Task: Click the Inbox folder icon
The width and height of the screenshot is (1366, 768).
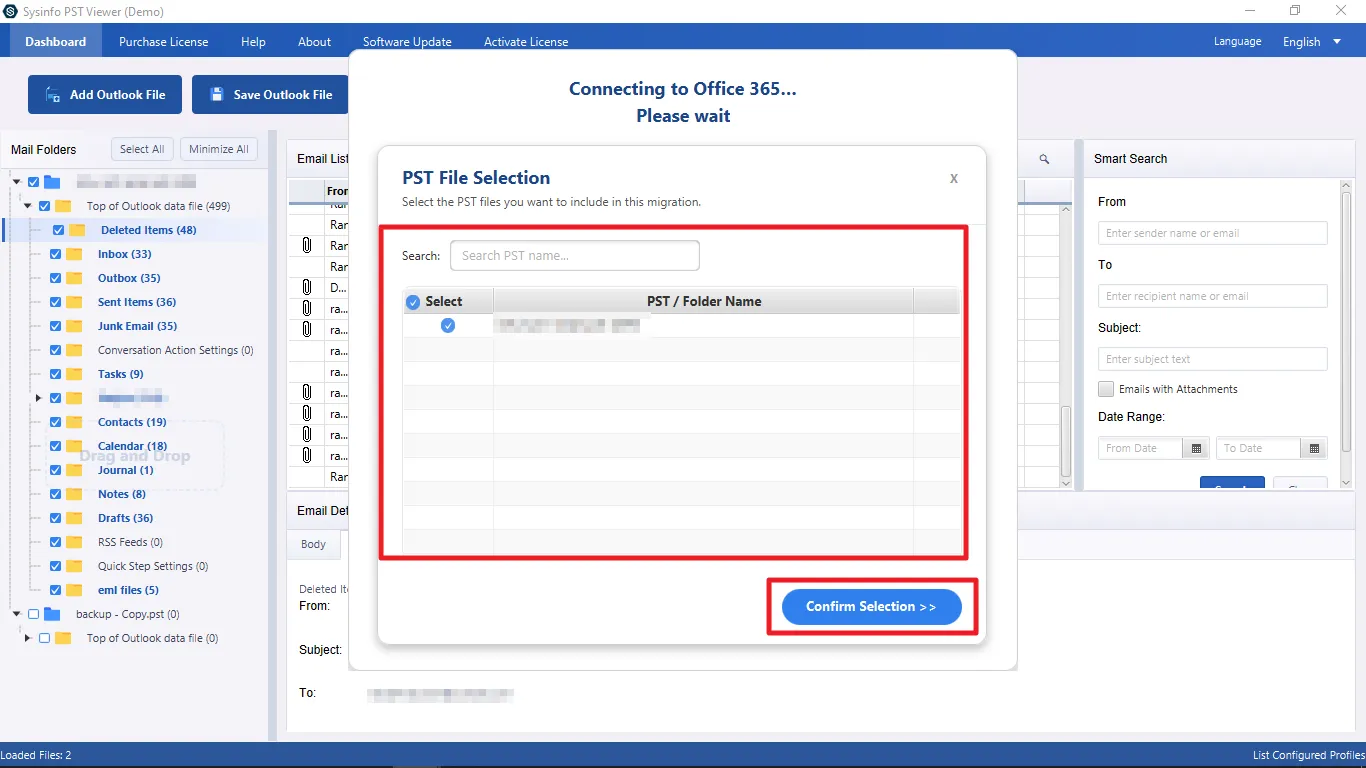Action: point(74,254)
